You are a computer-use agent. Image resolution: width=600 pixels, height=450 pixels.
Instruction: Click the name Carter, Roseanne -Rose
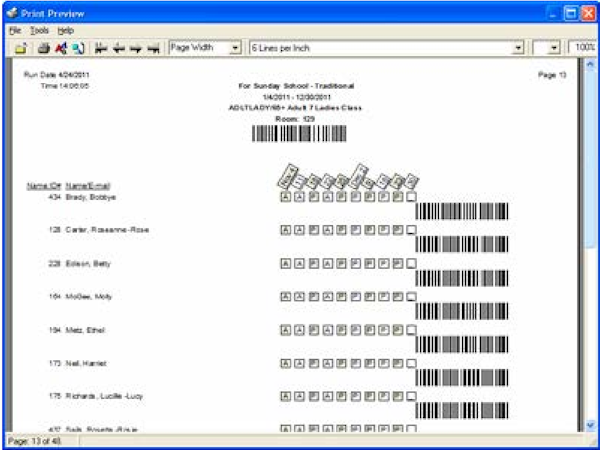coord(107,230)
